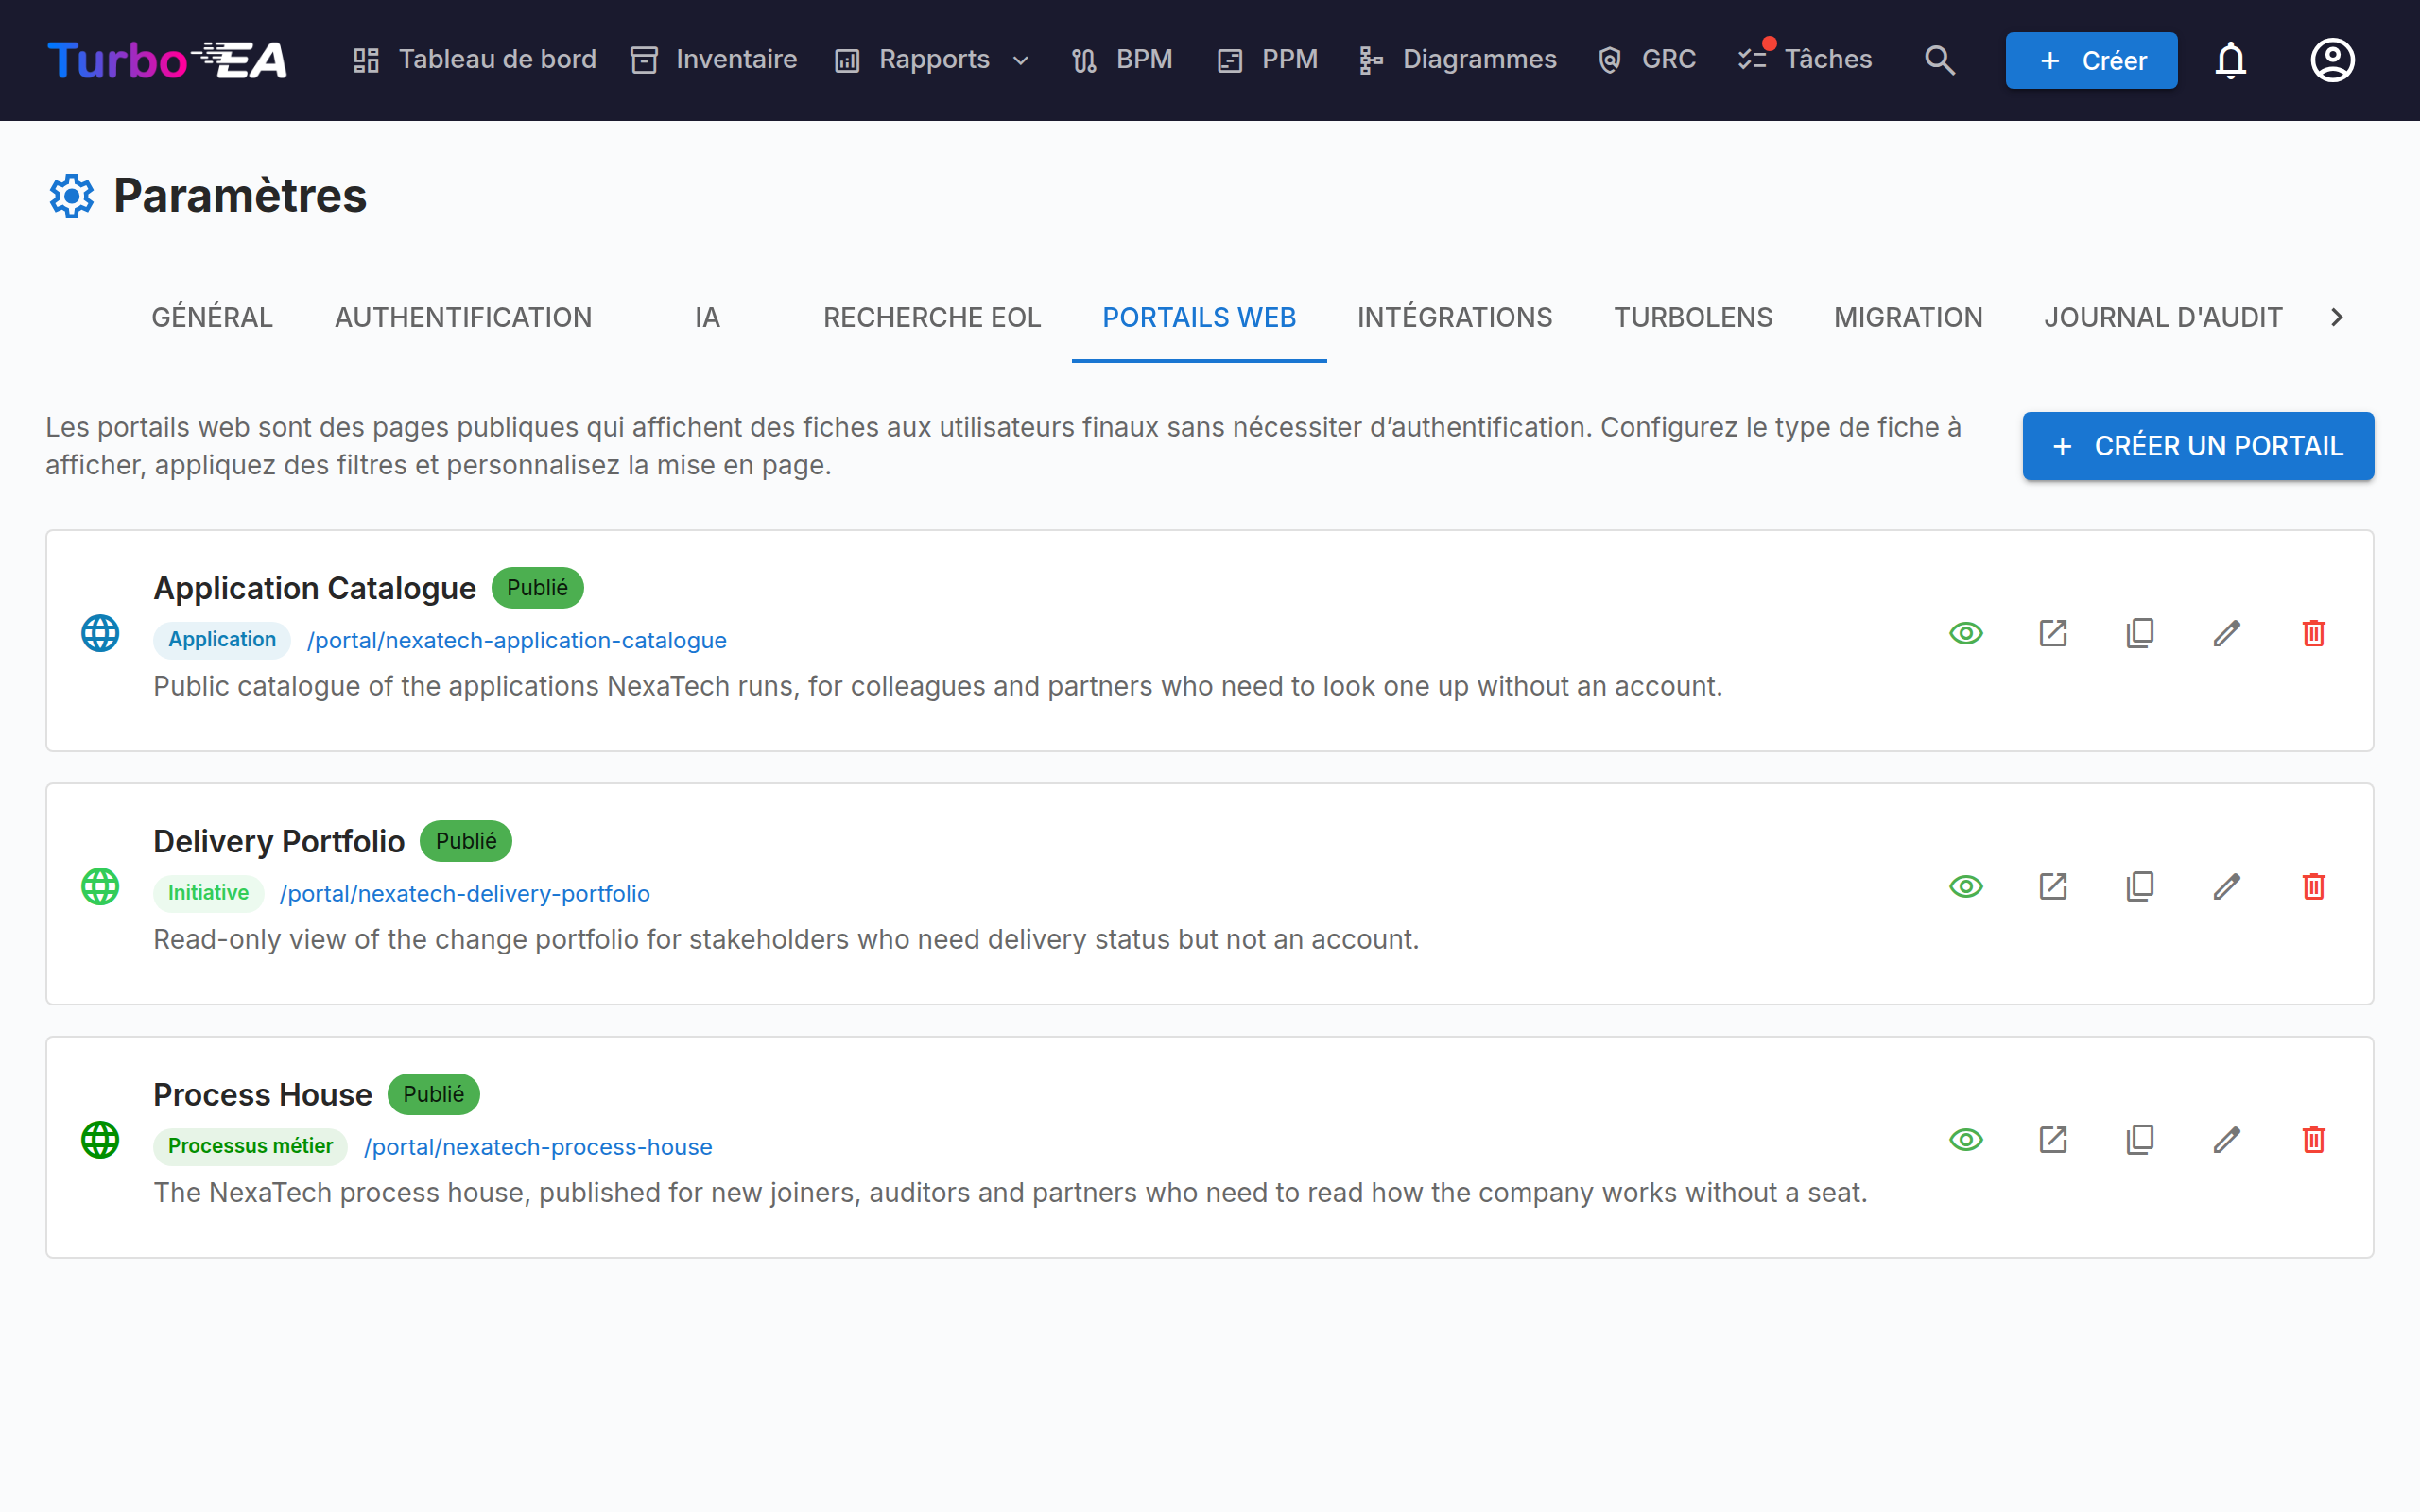Screen dimensions: 2420x1512
Task: Open the user account avatar menu
Action: (x=2332, y=60)
